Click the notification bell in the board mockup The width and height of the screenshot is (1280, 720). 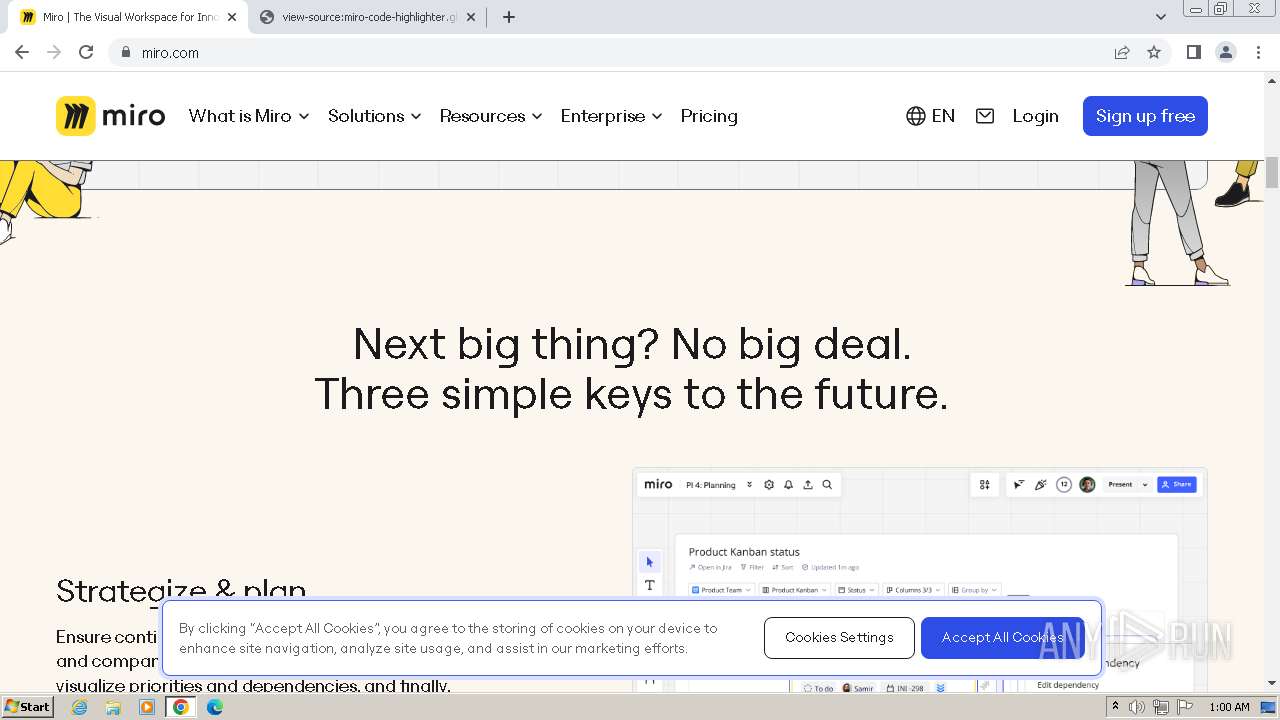788,485
